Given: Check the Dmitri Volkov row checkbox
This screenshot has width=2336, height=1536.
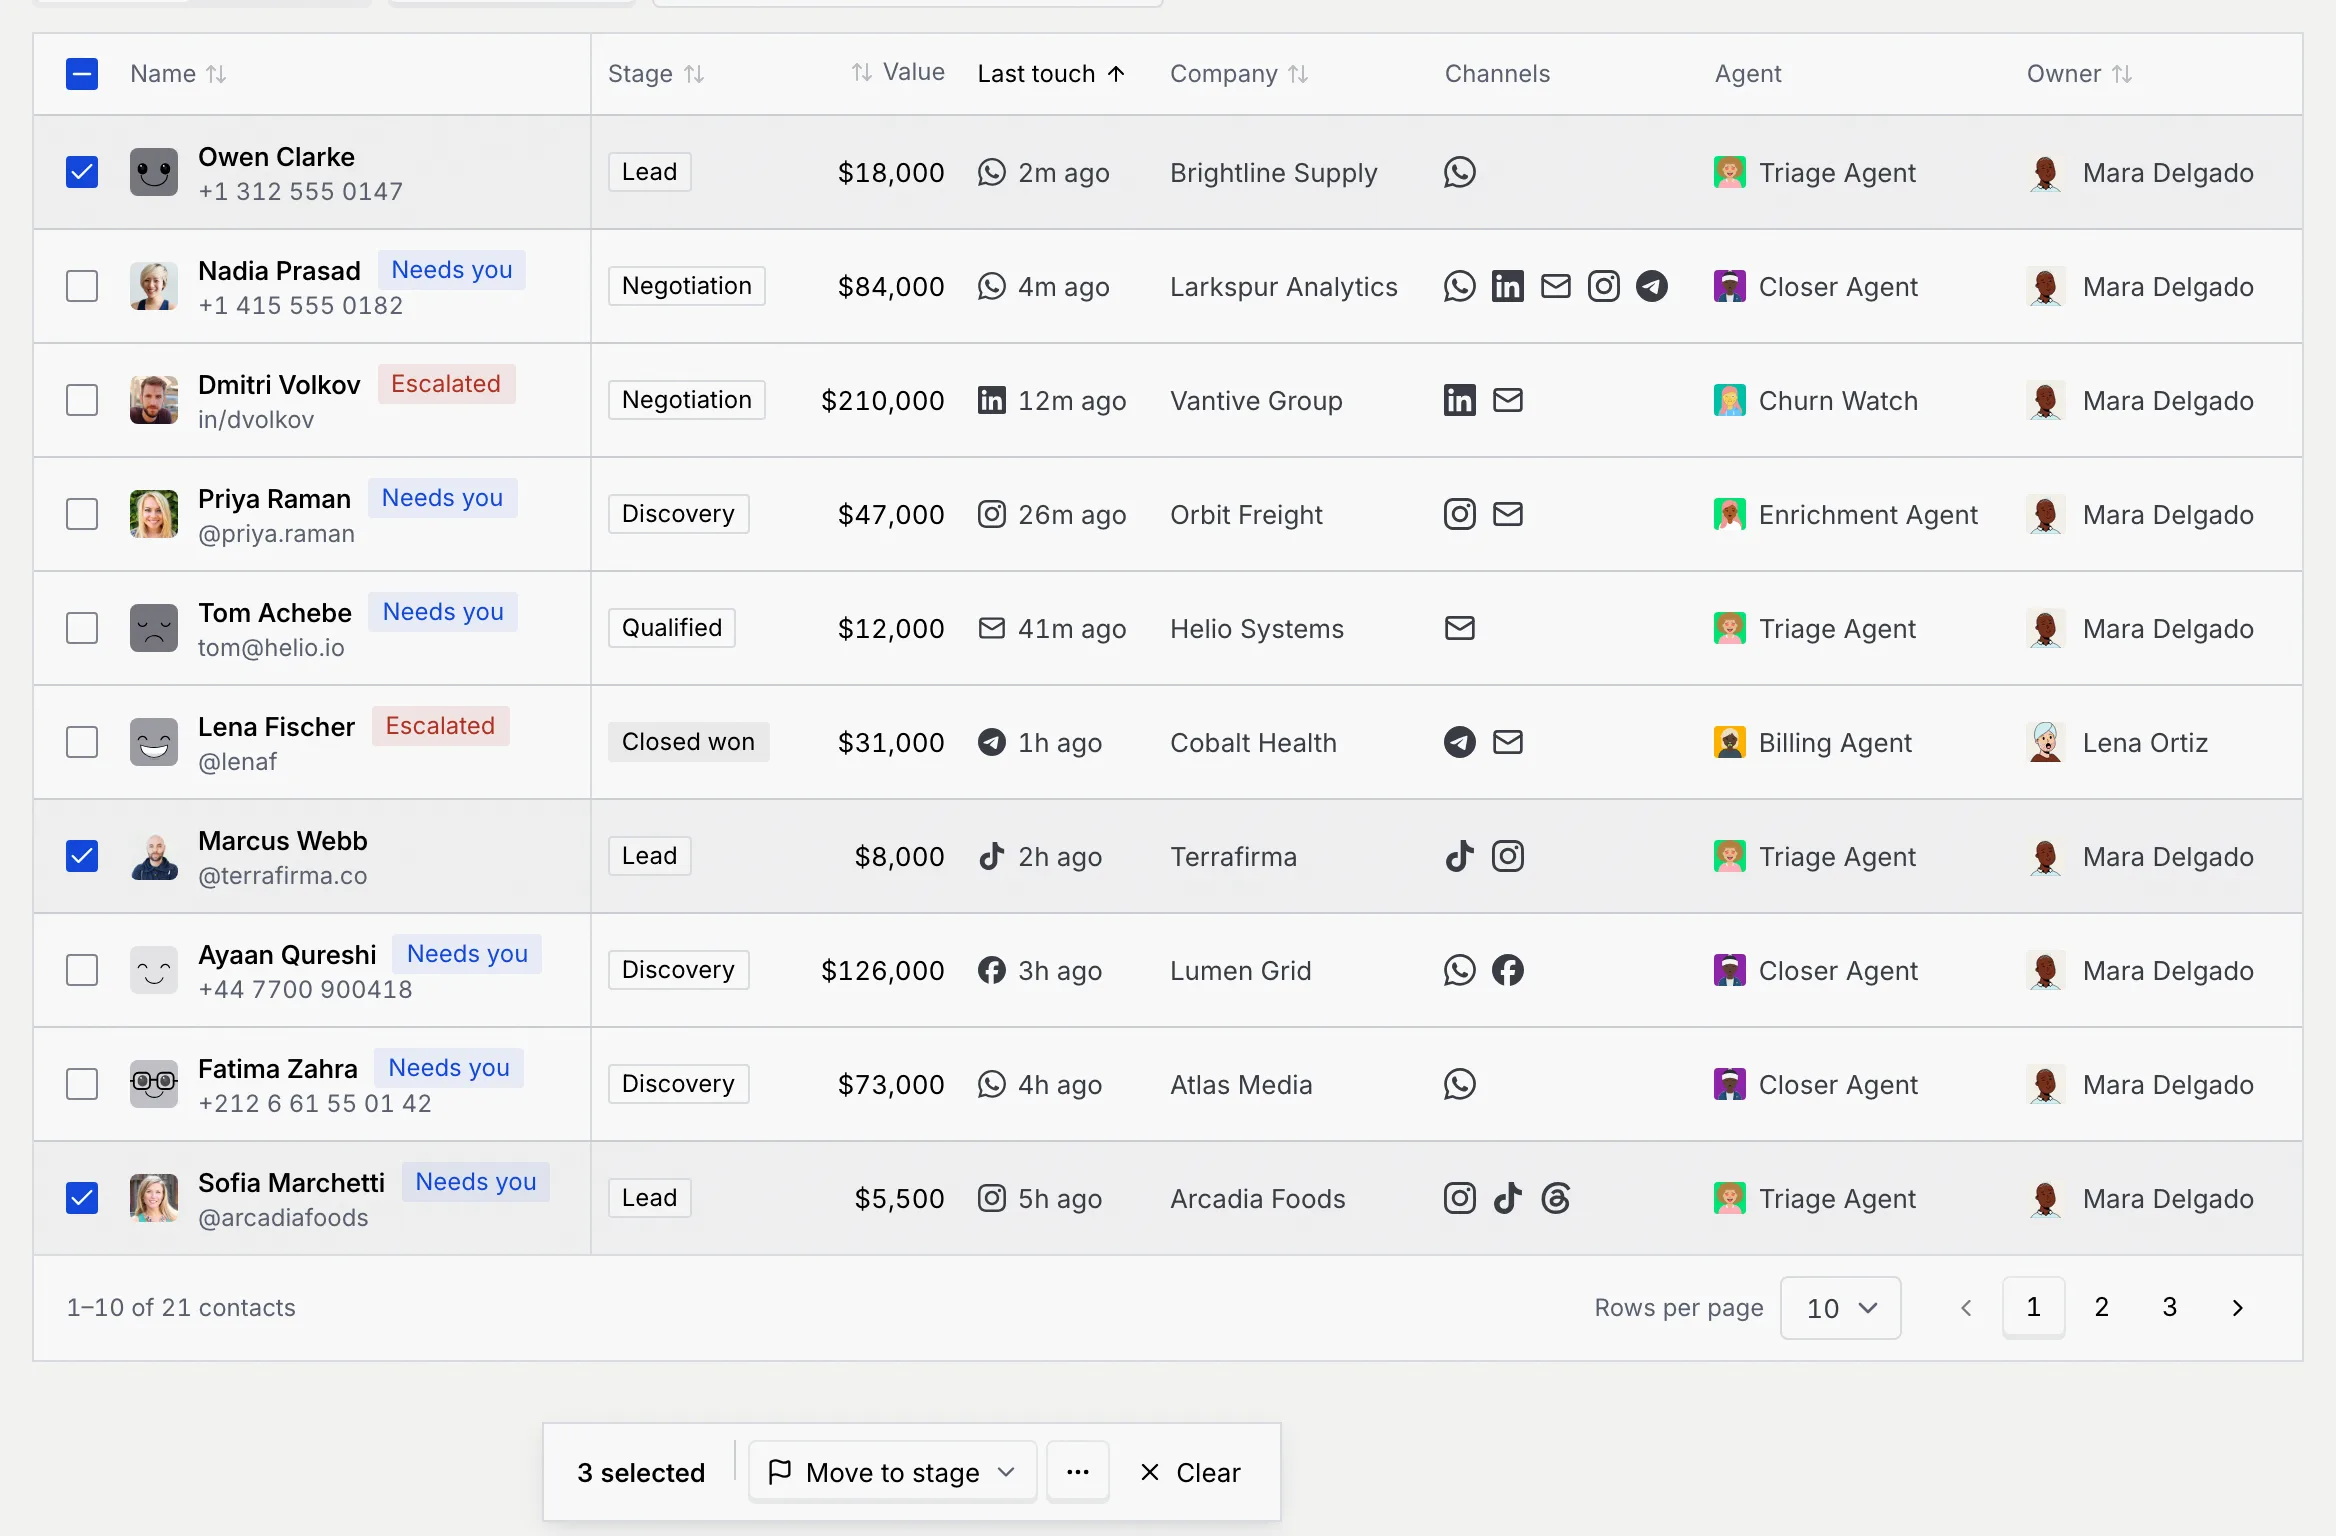Looking at the screenshot, I should point(82,400).
